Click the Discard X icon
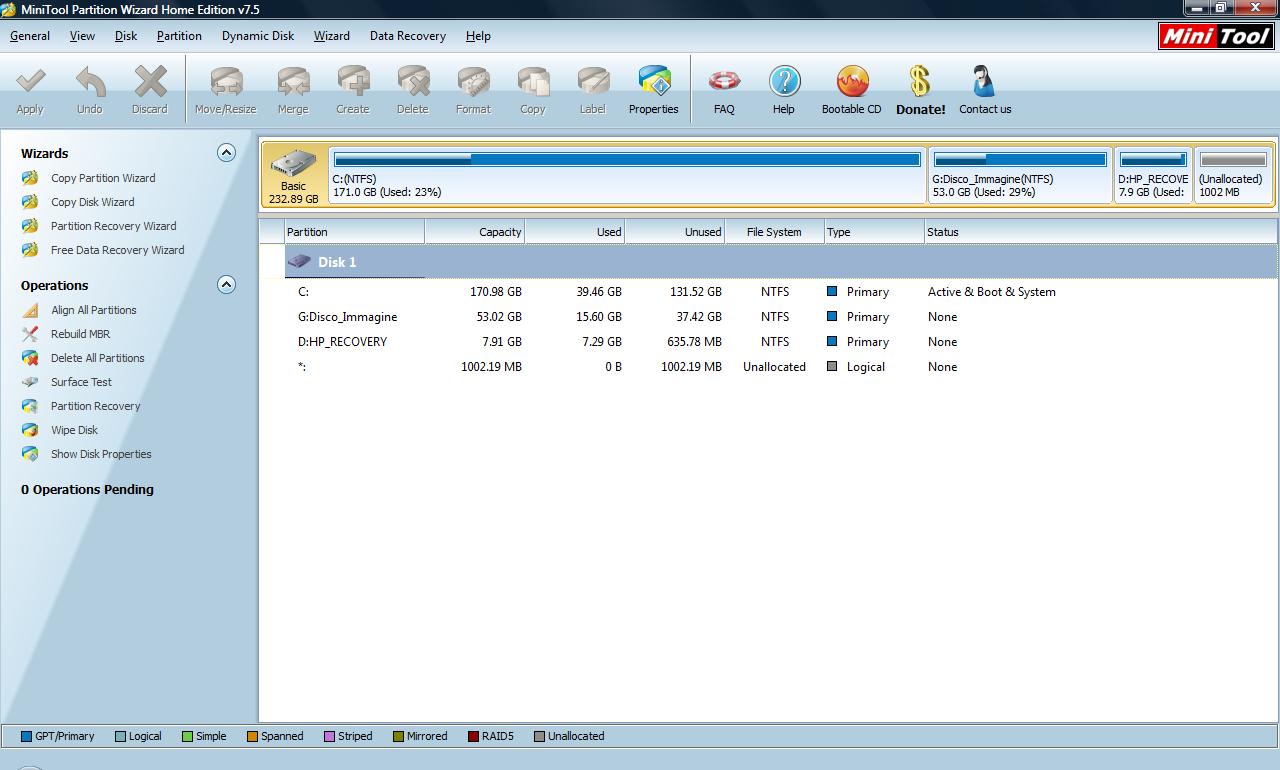1280x770 pixels. (x=150, y=81)
